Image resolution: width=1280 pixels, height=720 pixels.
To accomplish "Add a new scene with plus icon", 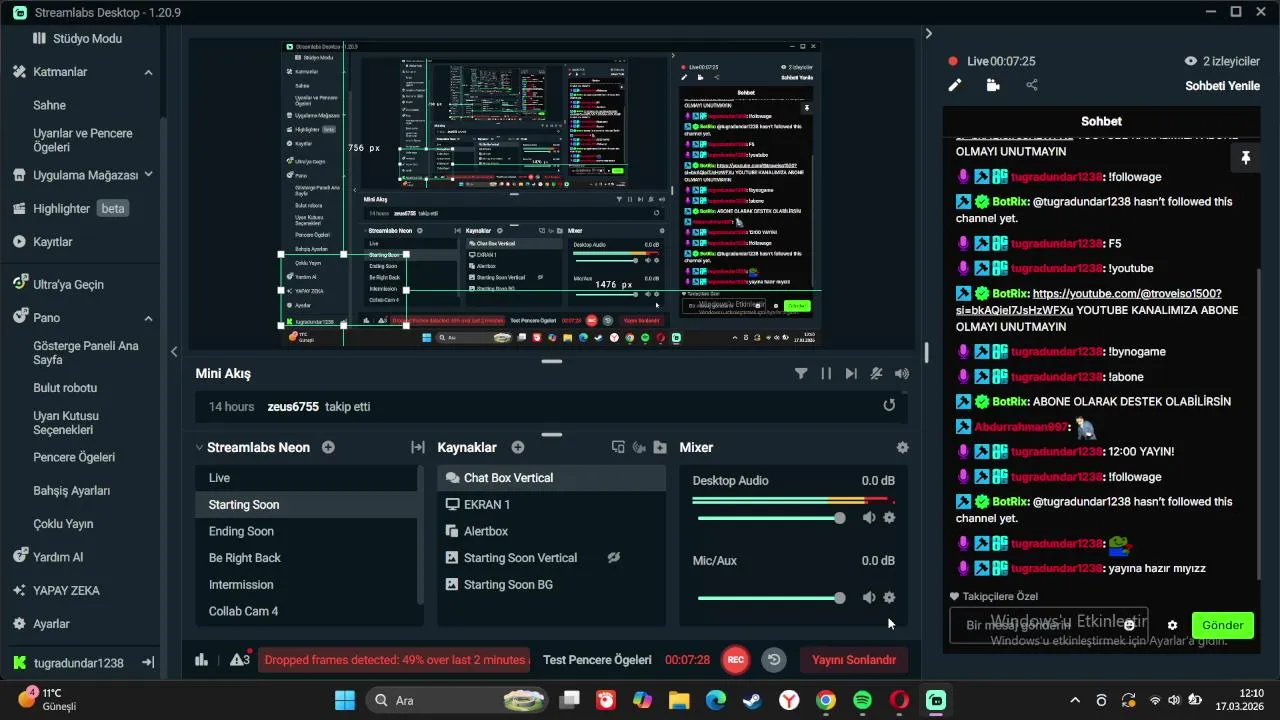I will (328, 447).
